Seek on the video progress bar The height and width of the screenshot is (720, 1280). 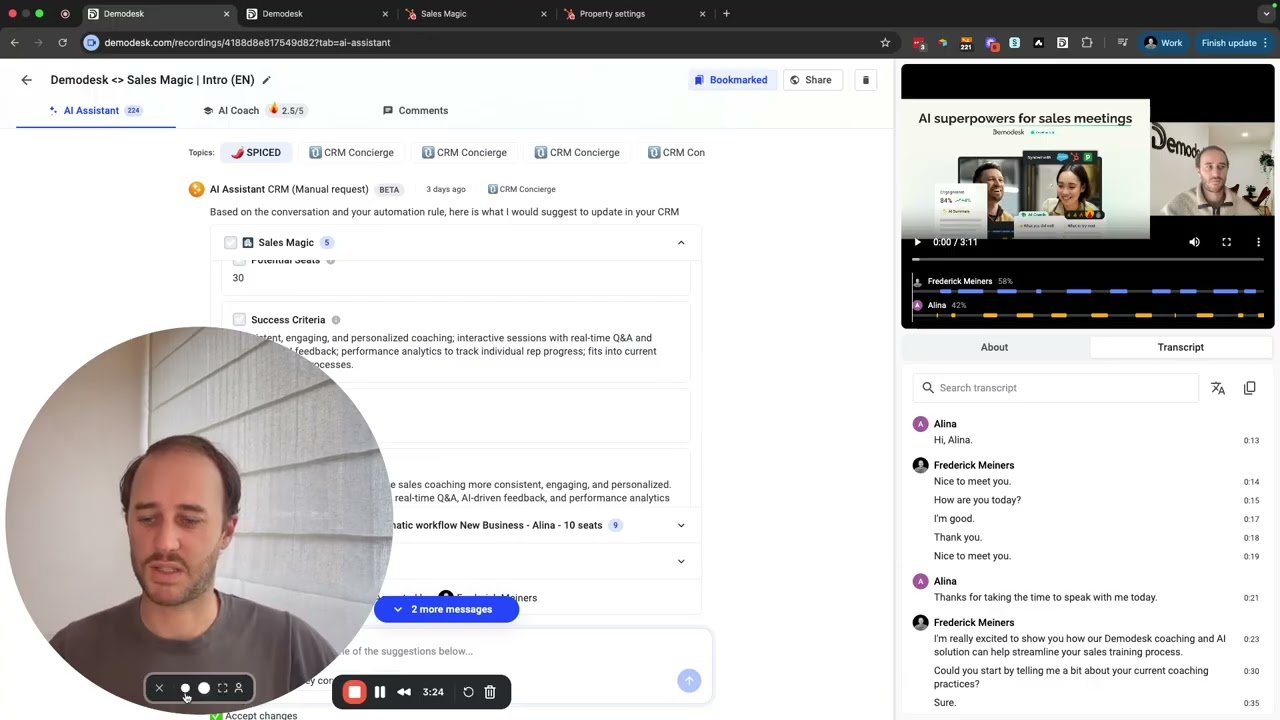[1087, 260]
